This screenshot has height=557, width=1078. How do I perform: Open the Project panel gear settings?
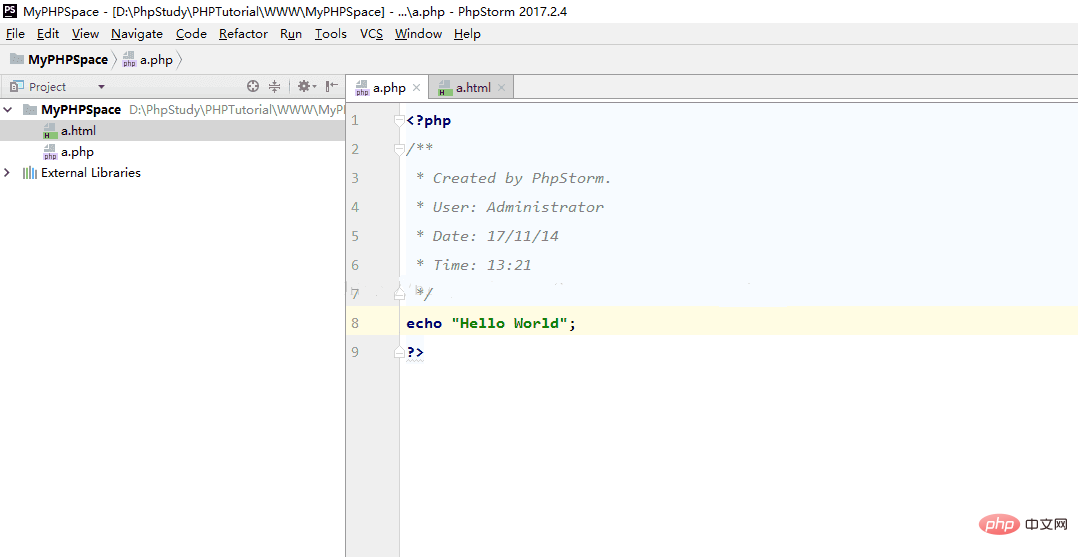click(304, 87)
